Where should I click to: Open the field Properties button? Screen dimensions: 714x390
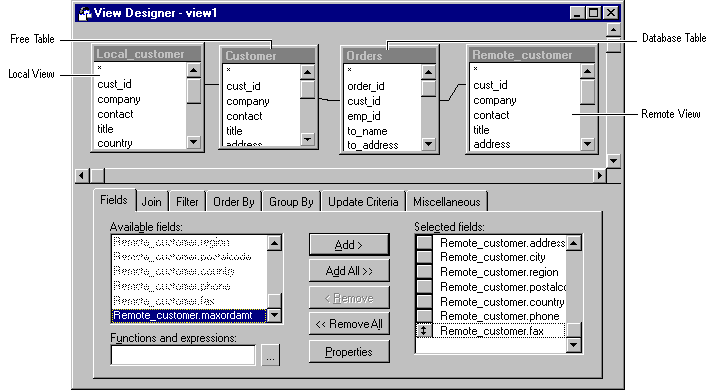pyautogui.click(x=349, y=352)
